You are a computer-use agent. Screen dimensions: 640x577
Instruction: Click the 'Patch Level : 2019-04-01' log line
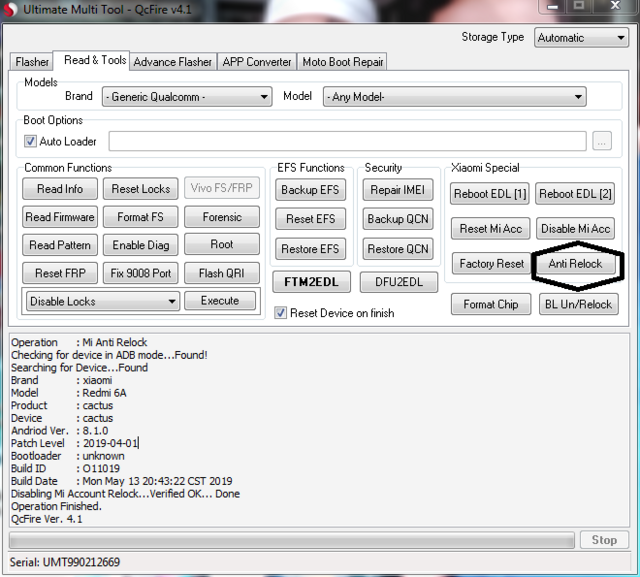75,443
